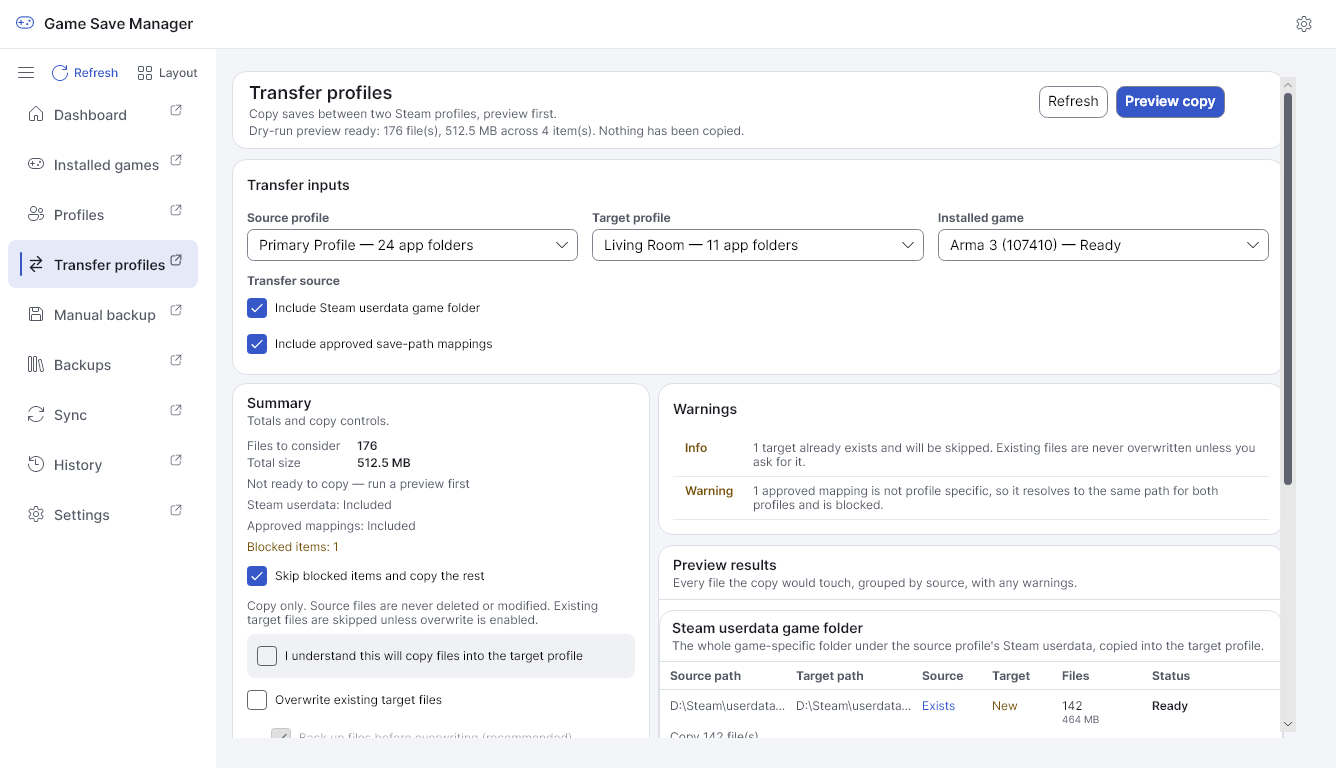Image resolution: width=1336 pixels, height=768 pixels.
Task: Open Sync in a new window
Action: [176, 410]
